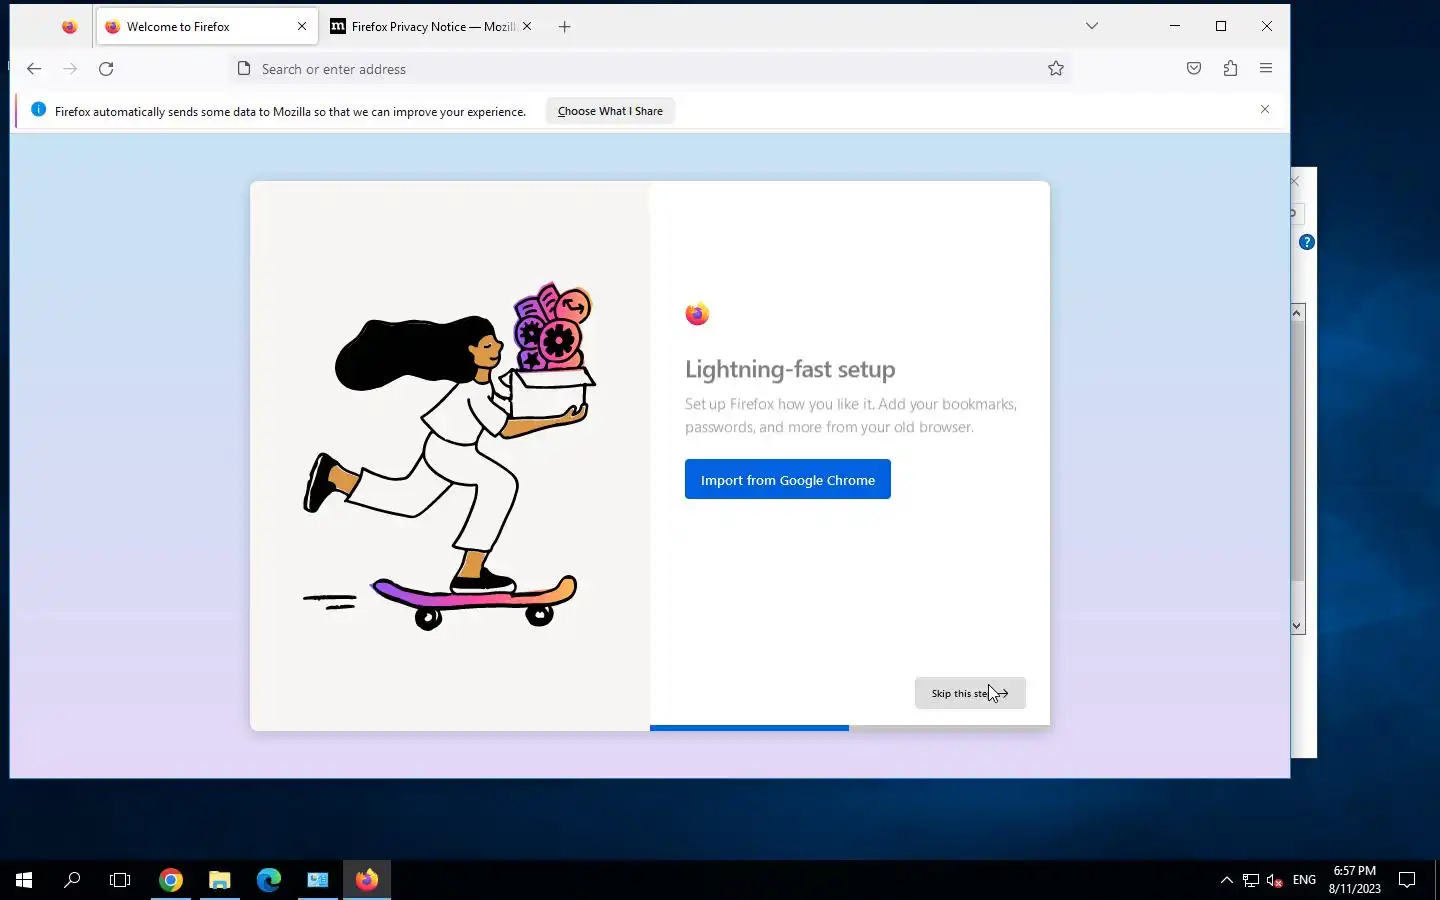Reload the current page
This screenshot has width=1440, height=900.
click(x=106, y=69)
